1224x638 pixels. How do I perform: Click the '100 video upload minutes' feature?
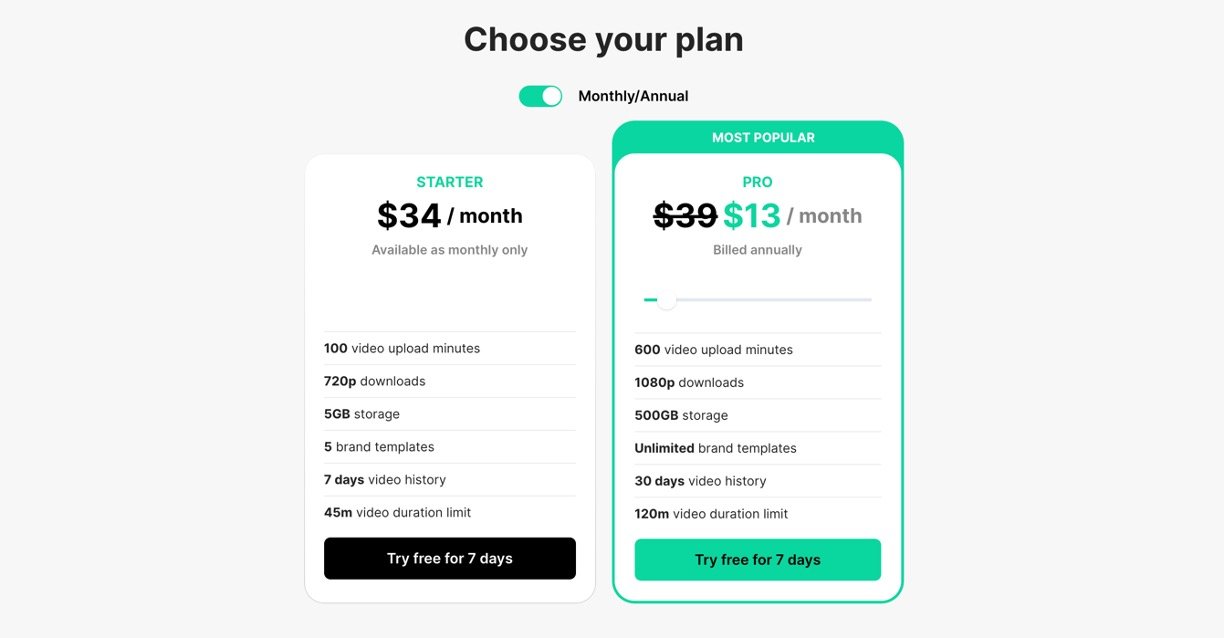tap(402, 348)
